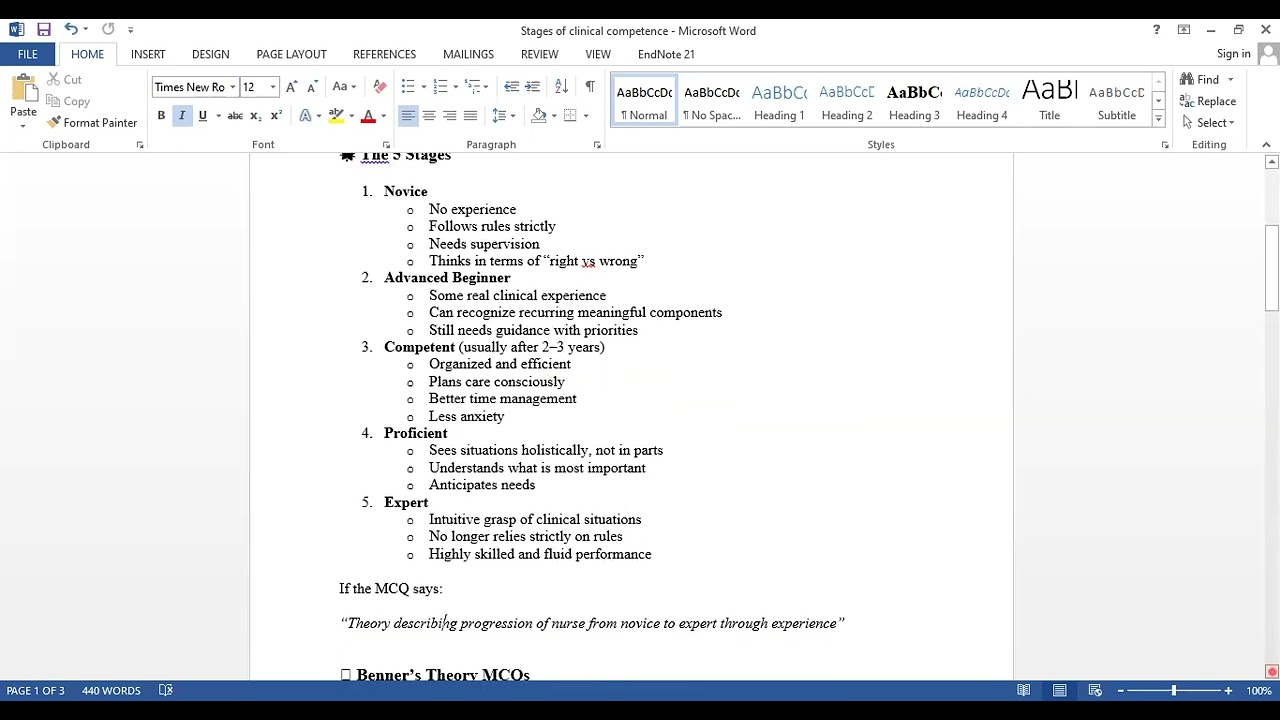Open word count 440 WORDS in status bar
The width and height of the screenshot is (1280, 720).
pos(111,691)
